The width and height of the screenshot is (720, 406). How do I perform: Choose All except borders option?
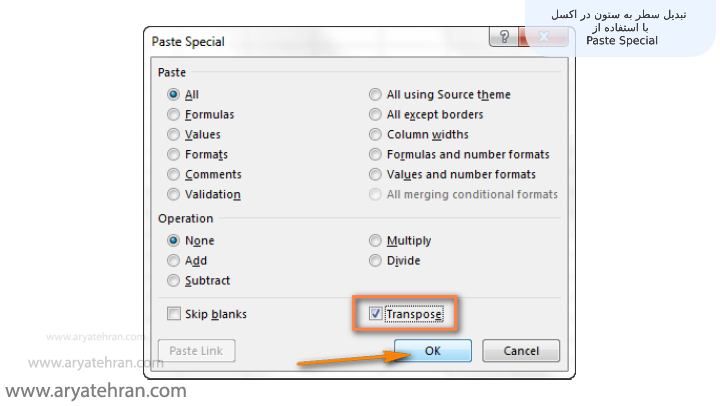point(376,115)
